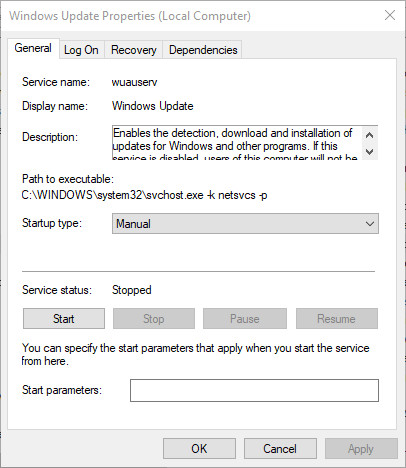Click the description scroll up arrow
This screenshot has width=406, height=468.
pyautogui.click(x=369, y=135)
